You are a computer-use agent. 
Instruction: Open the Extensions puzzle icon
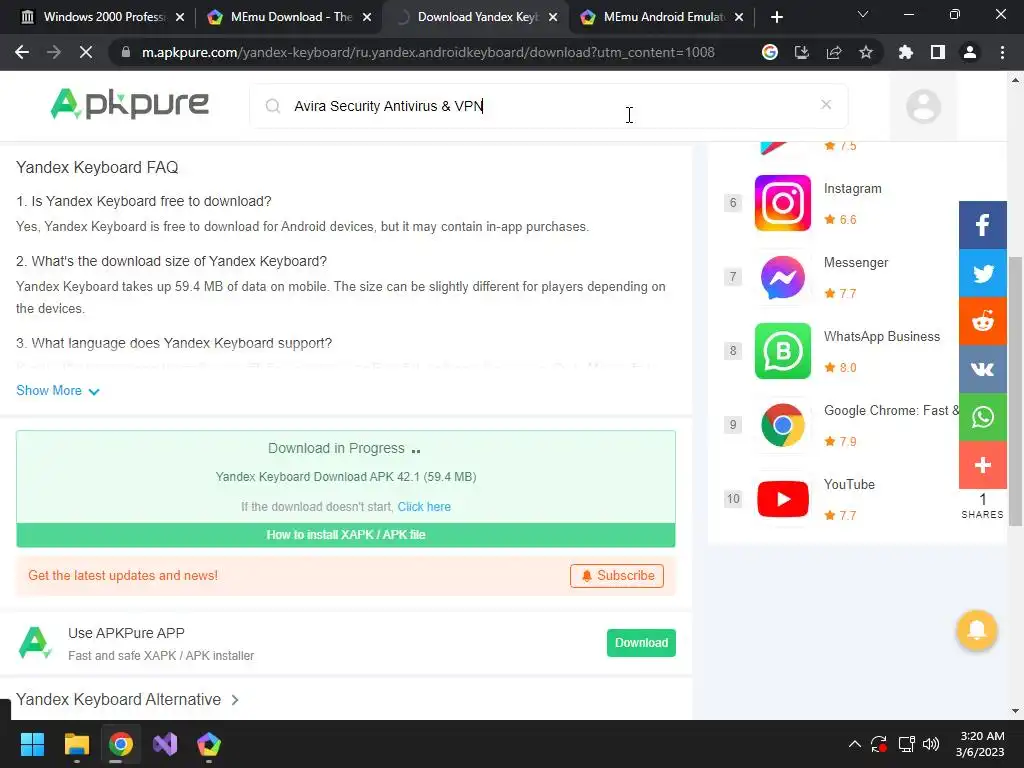click(906, 52)
